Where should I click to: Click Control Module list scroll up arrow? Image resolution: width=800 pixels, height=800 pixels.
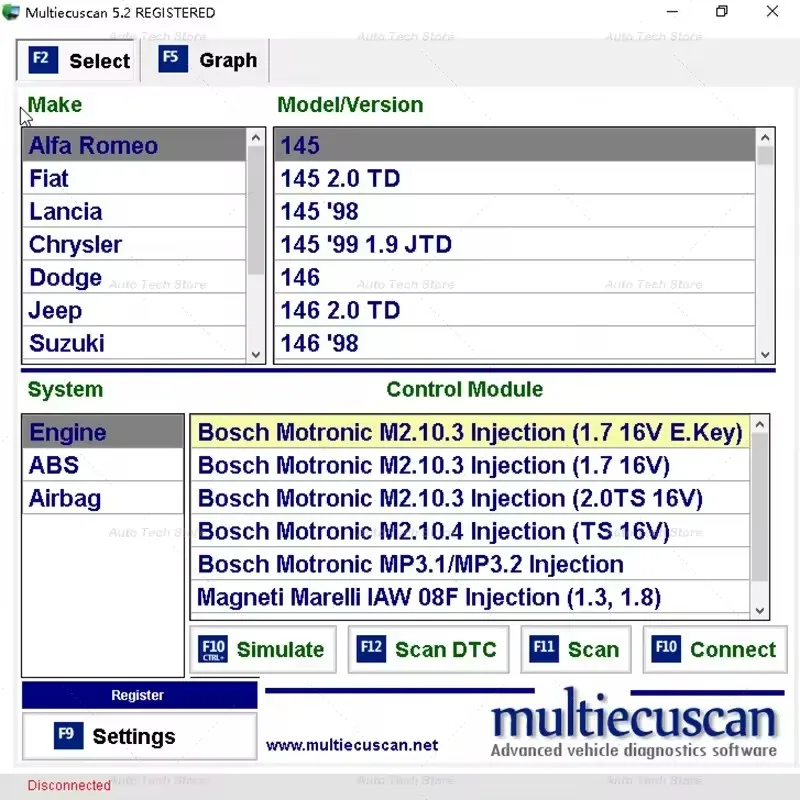760,424
